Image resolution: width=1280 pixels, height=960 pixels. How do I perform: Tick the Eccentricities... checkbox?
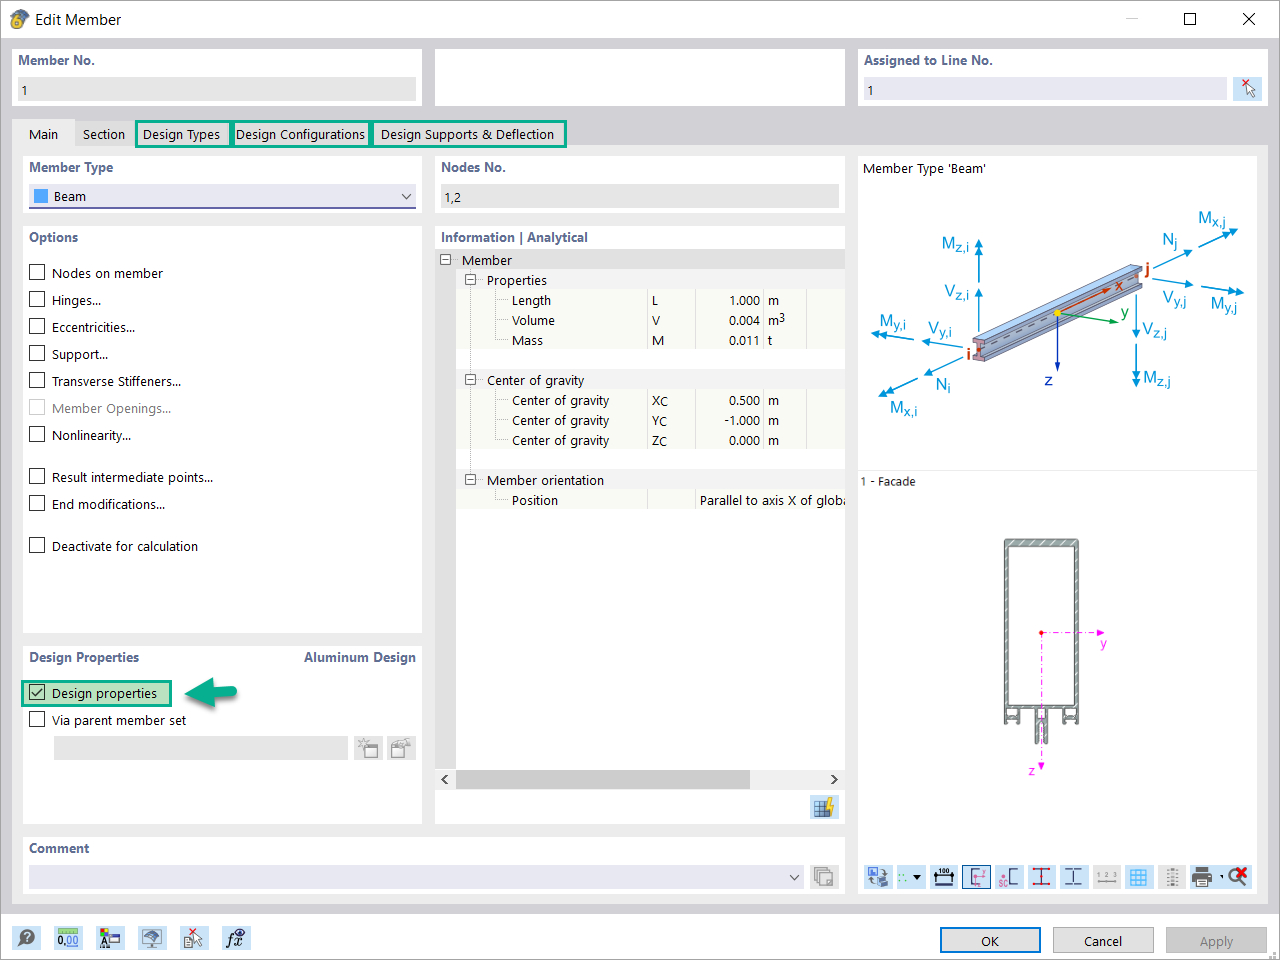pyautogui.click(x=37, y=326)
